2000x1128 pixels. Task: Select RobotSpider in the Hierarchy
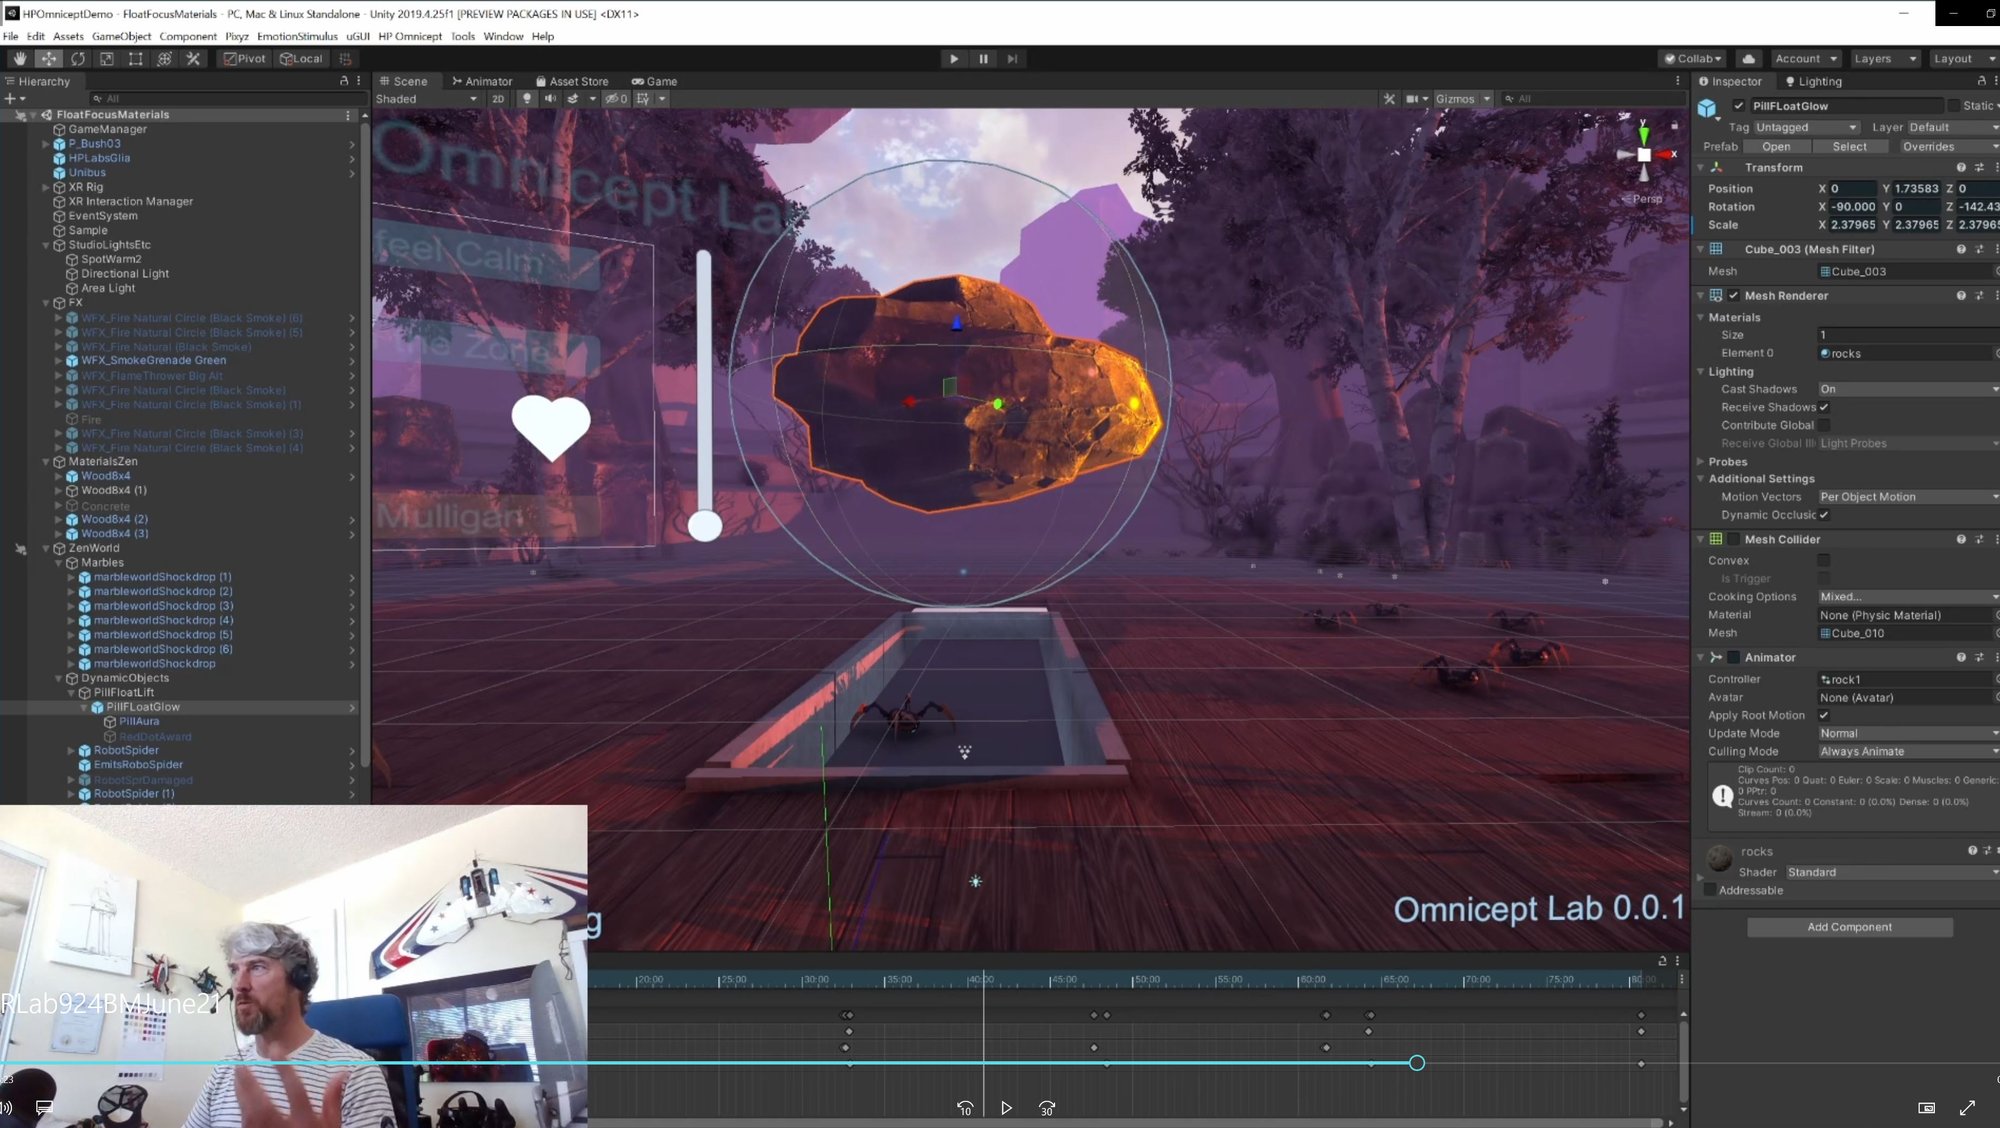coord(126,751)
